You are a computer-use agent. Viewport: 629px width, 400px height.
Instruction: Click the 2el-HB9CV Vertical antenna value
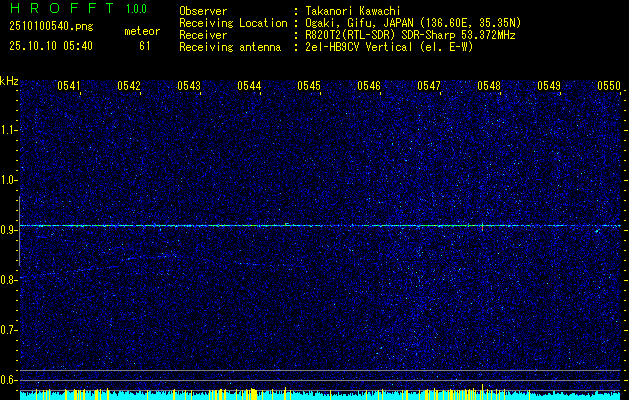click(389, 47)
